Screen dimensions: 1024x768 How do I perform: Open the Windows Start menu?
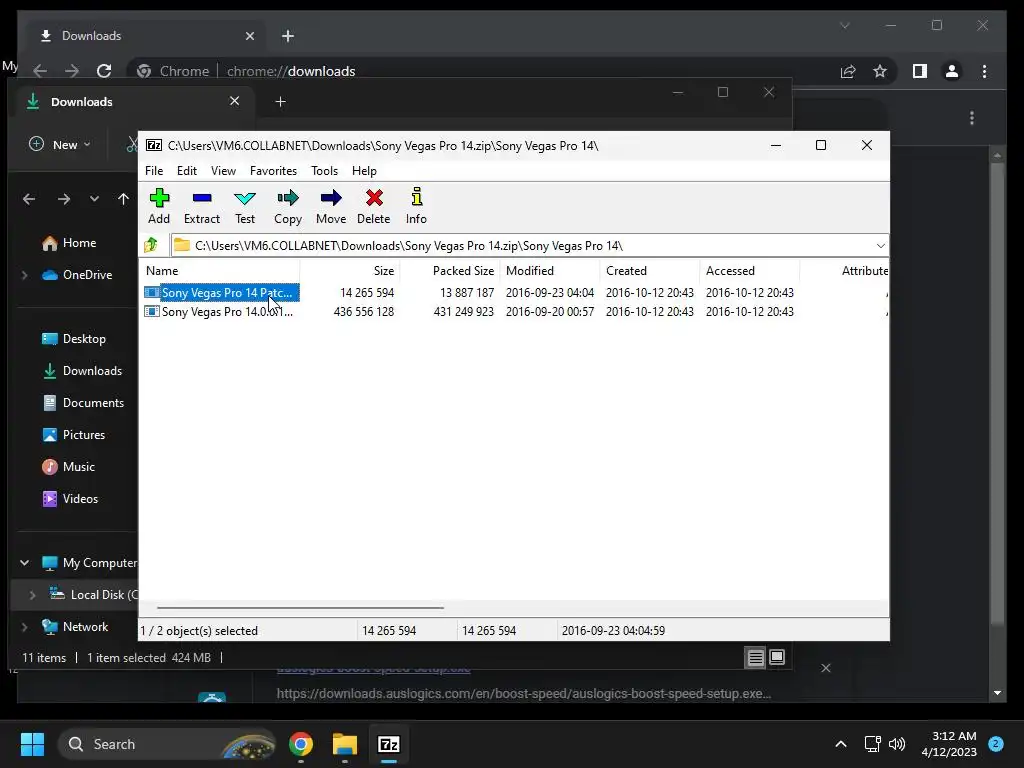tap(32, 744)
